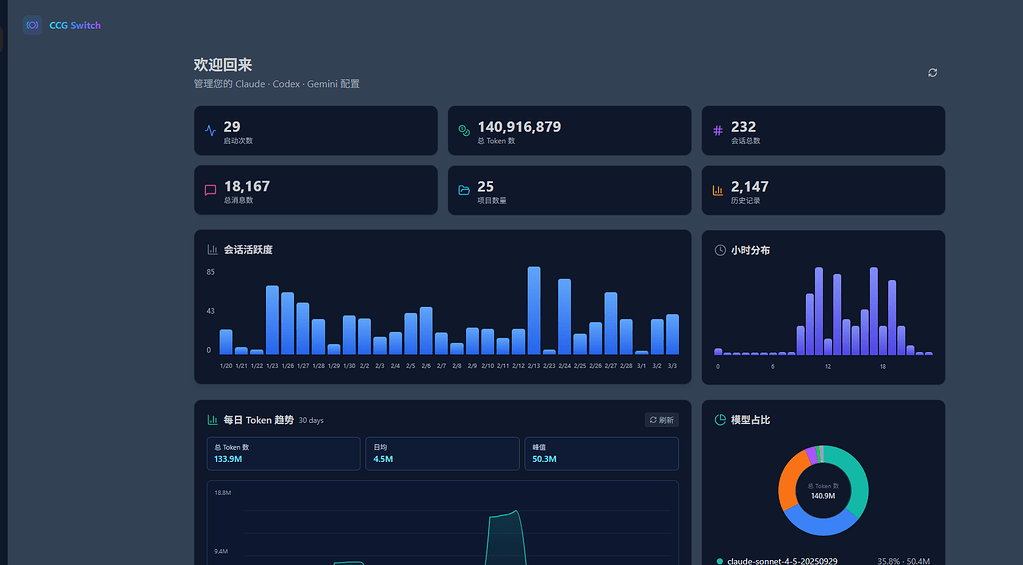
Task: Click the subtitle 管理您的 Claude · Codex · Gemini 配置
Action: click(x=277, y=84)
